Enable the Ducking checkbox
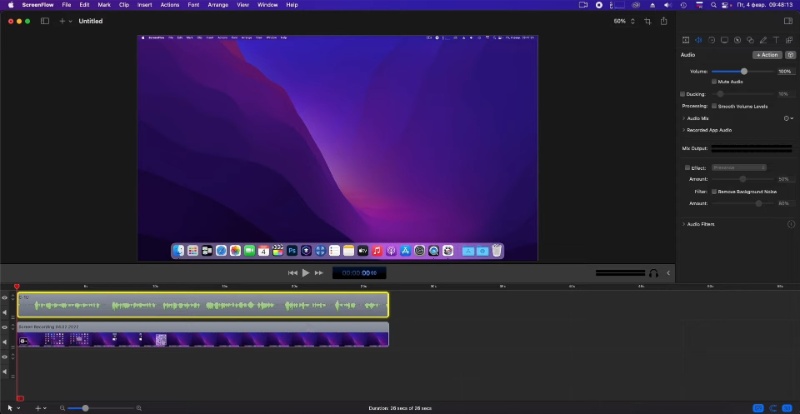Viewport: 800px width, 414px height. point(683,94)
